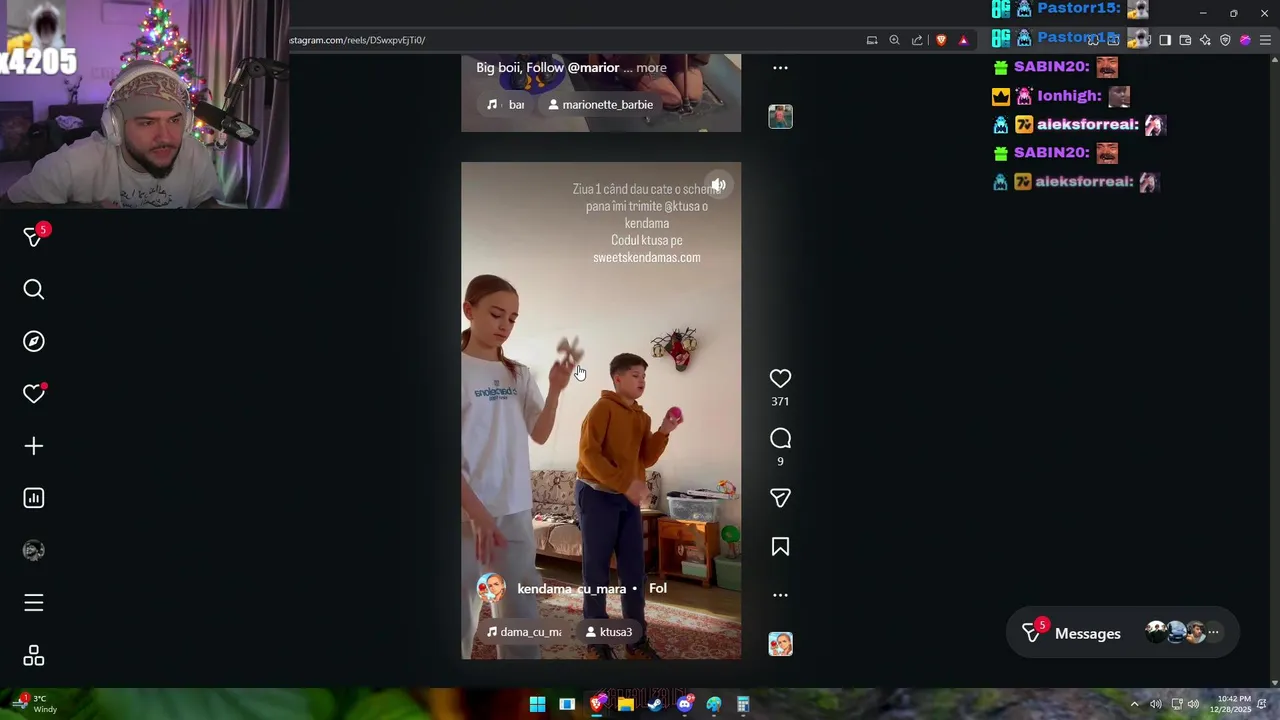Visit the kendama_cu_mara profile name
Image resolution: width=1280 pixels, height=720 pixels.
pos(571,589)
